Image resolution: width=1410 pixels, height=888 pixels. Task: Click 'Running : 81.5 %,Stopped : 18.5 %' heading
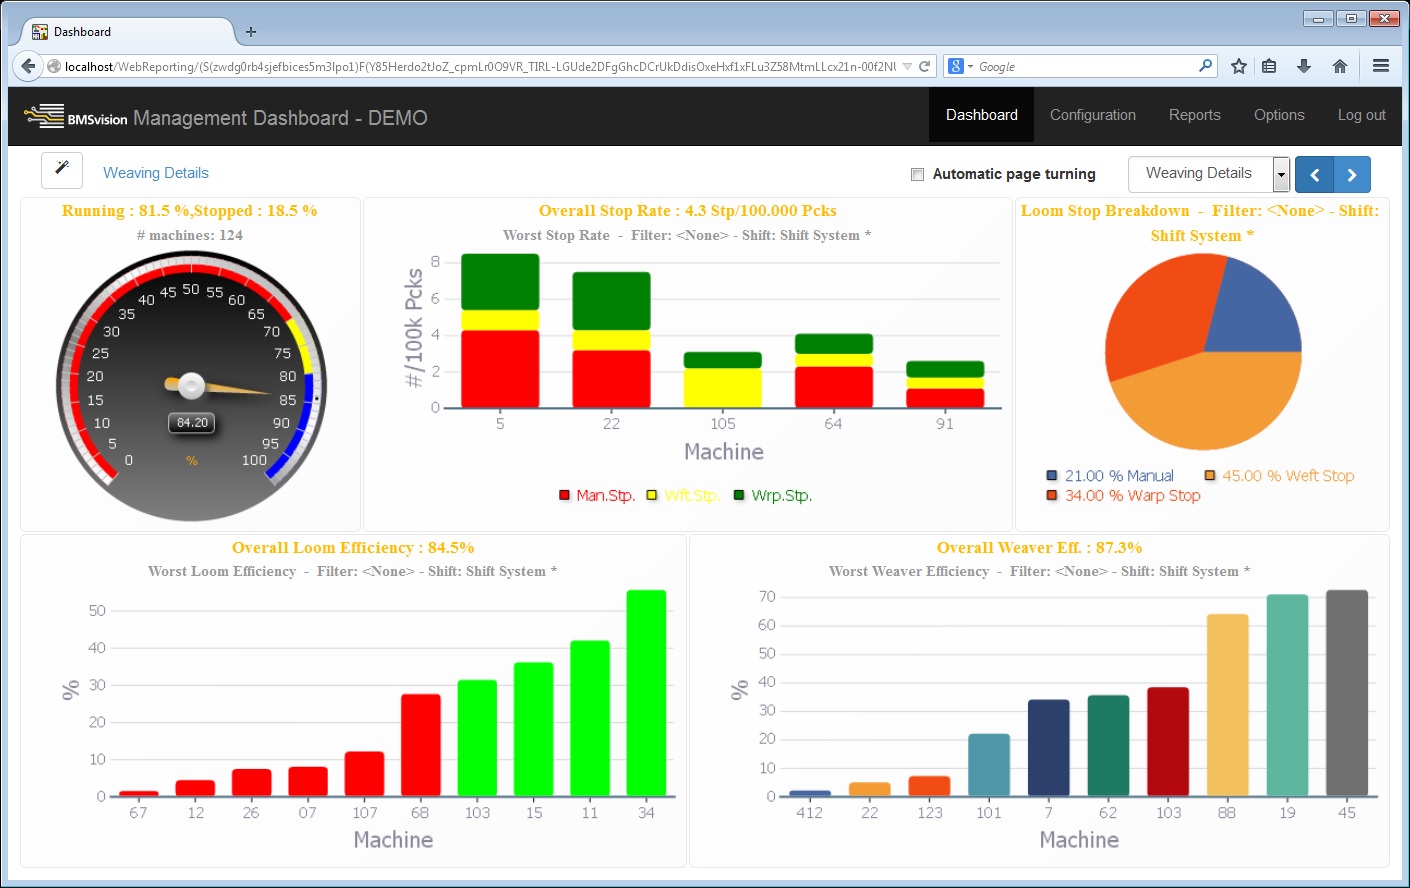(189, 211)
